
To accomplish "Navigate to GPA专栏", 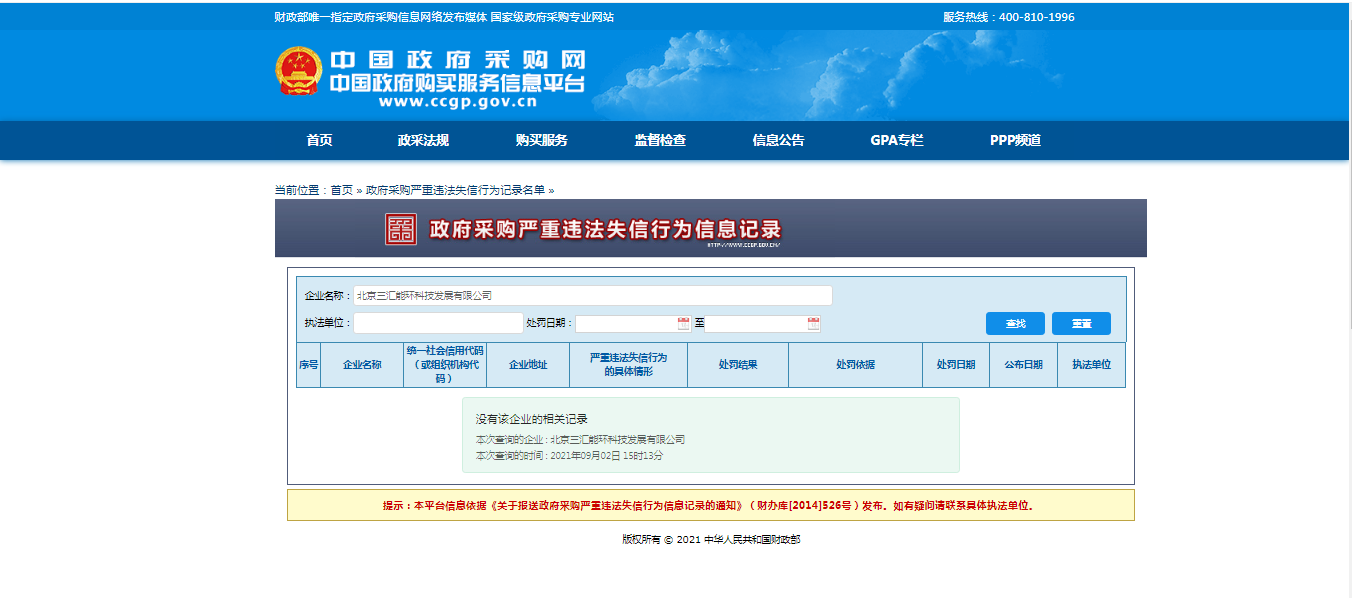I will click(x=896, y=140).
